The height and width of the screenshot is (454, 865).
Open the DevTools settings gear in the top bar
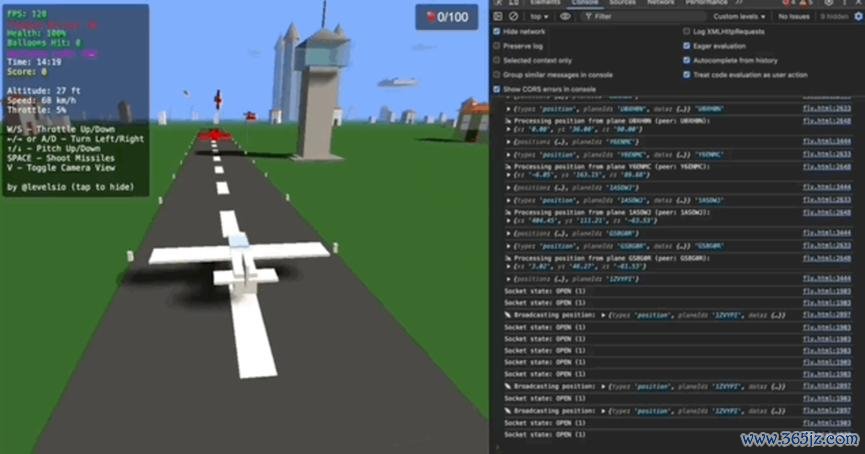[x=829, y=2]
